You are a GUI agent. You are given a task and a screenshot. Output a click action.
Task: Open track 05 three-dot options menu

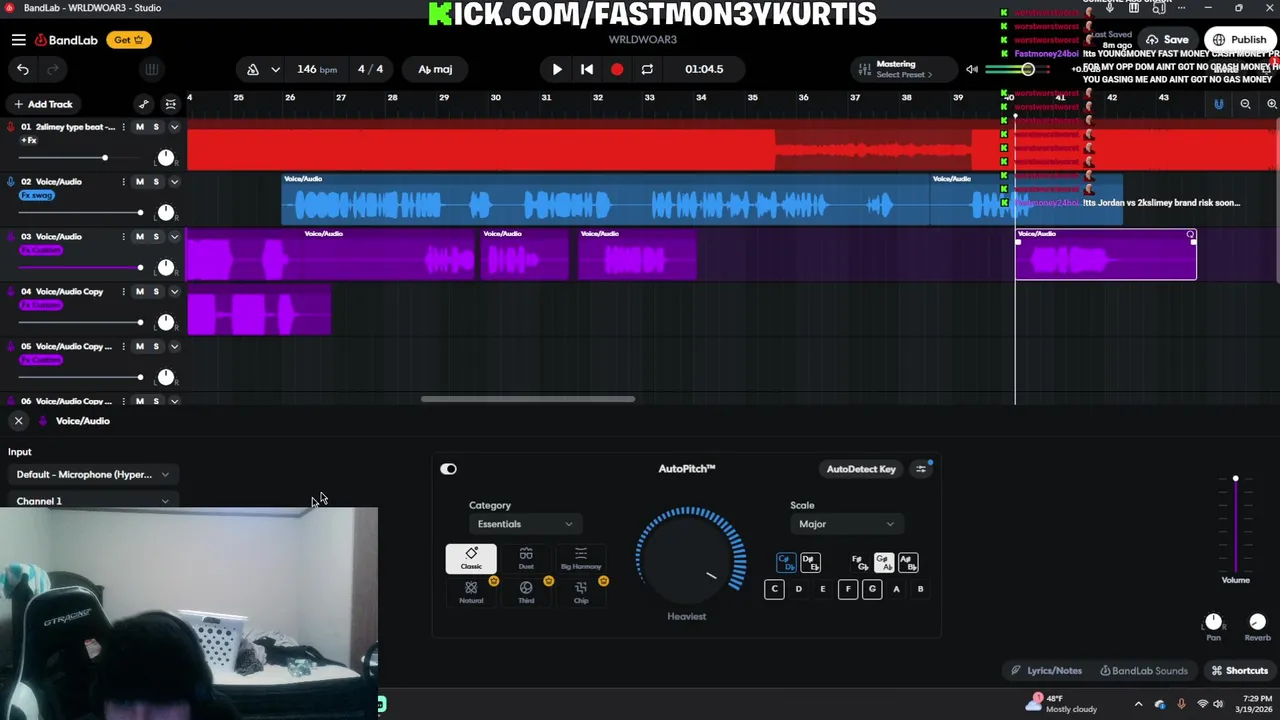point(124,347)
